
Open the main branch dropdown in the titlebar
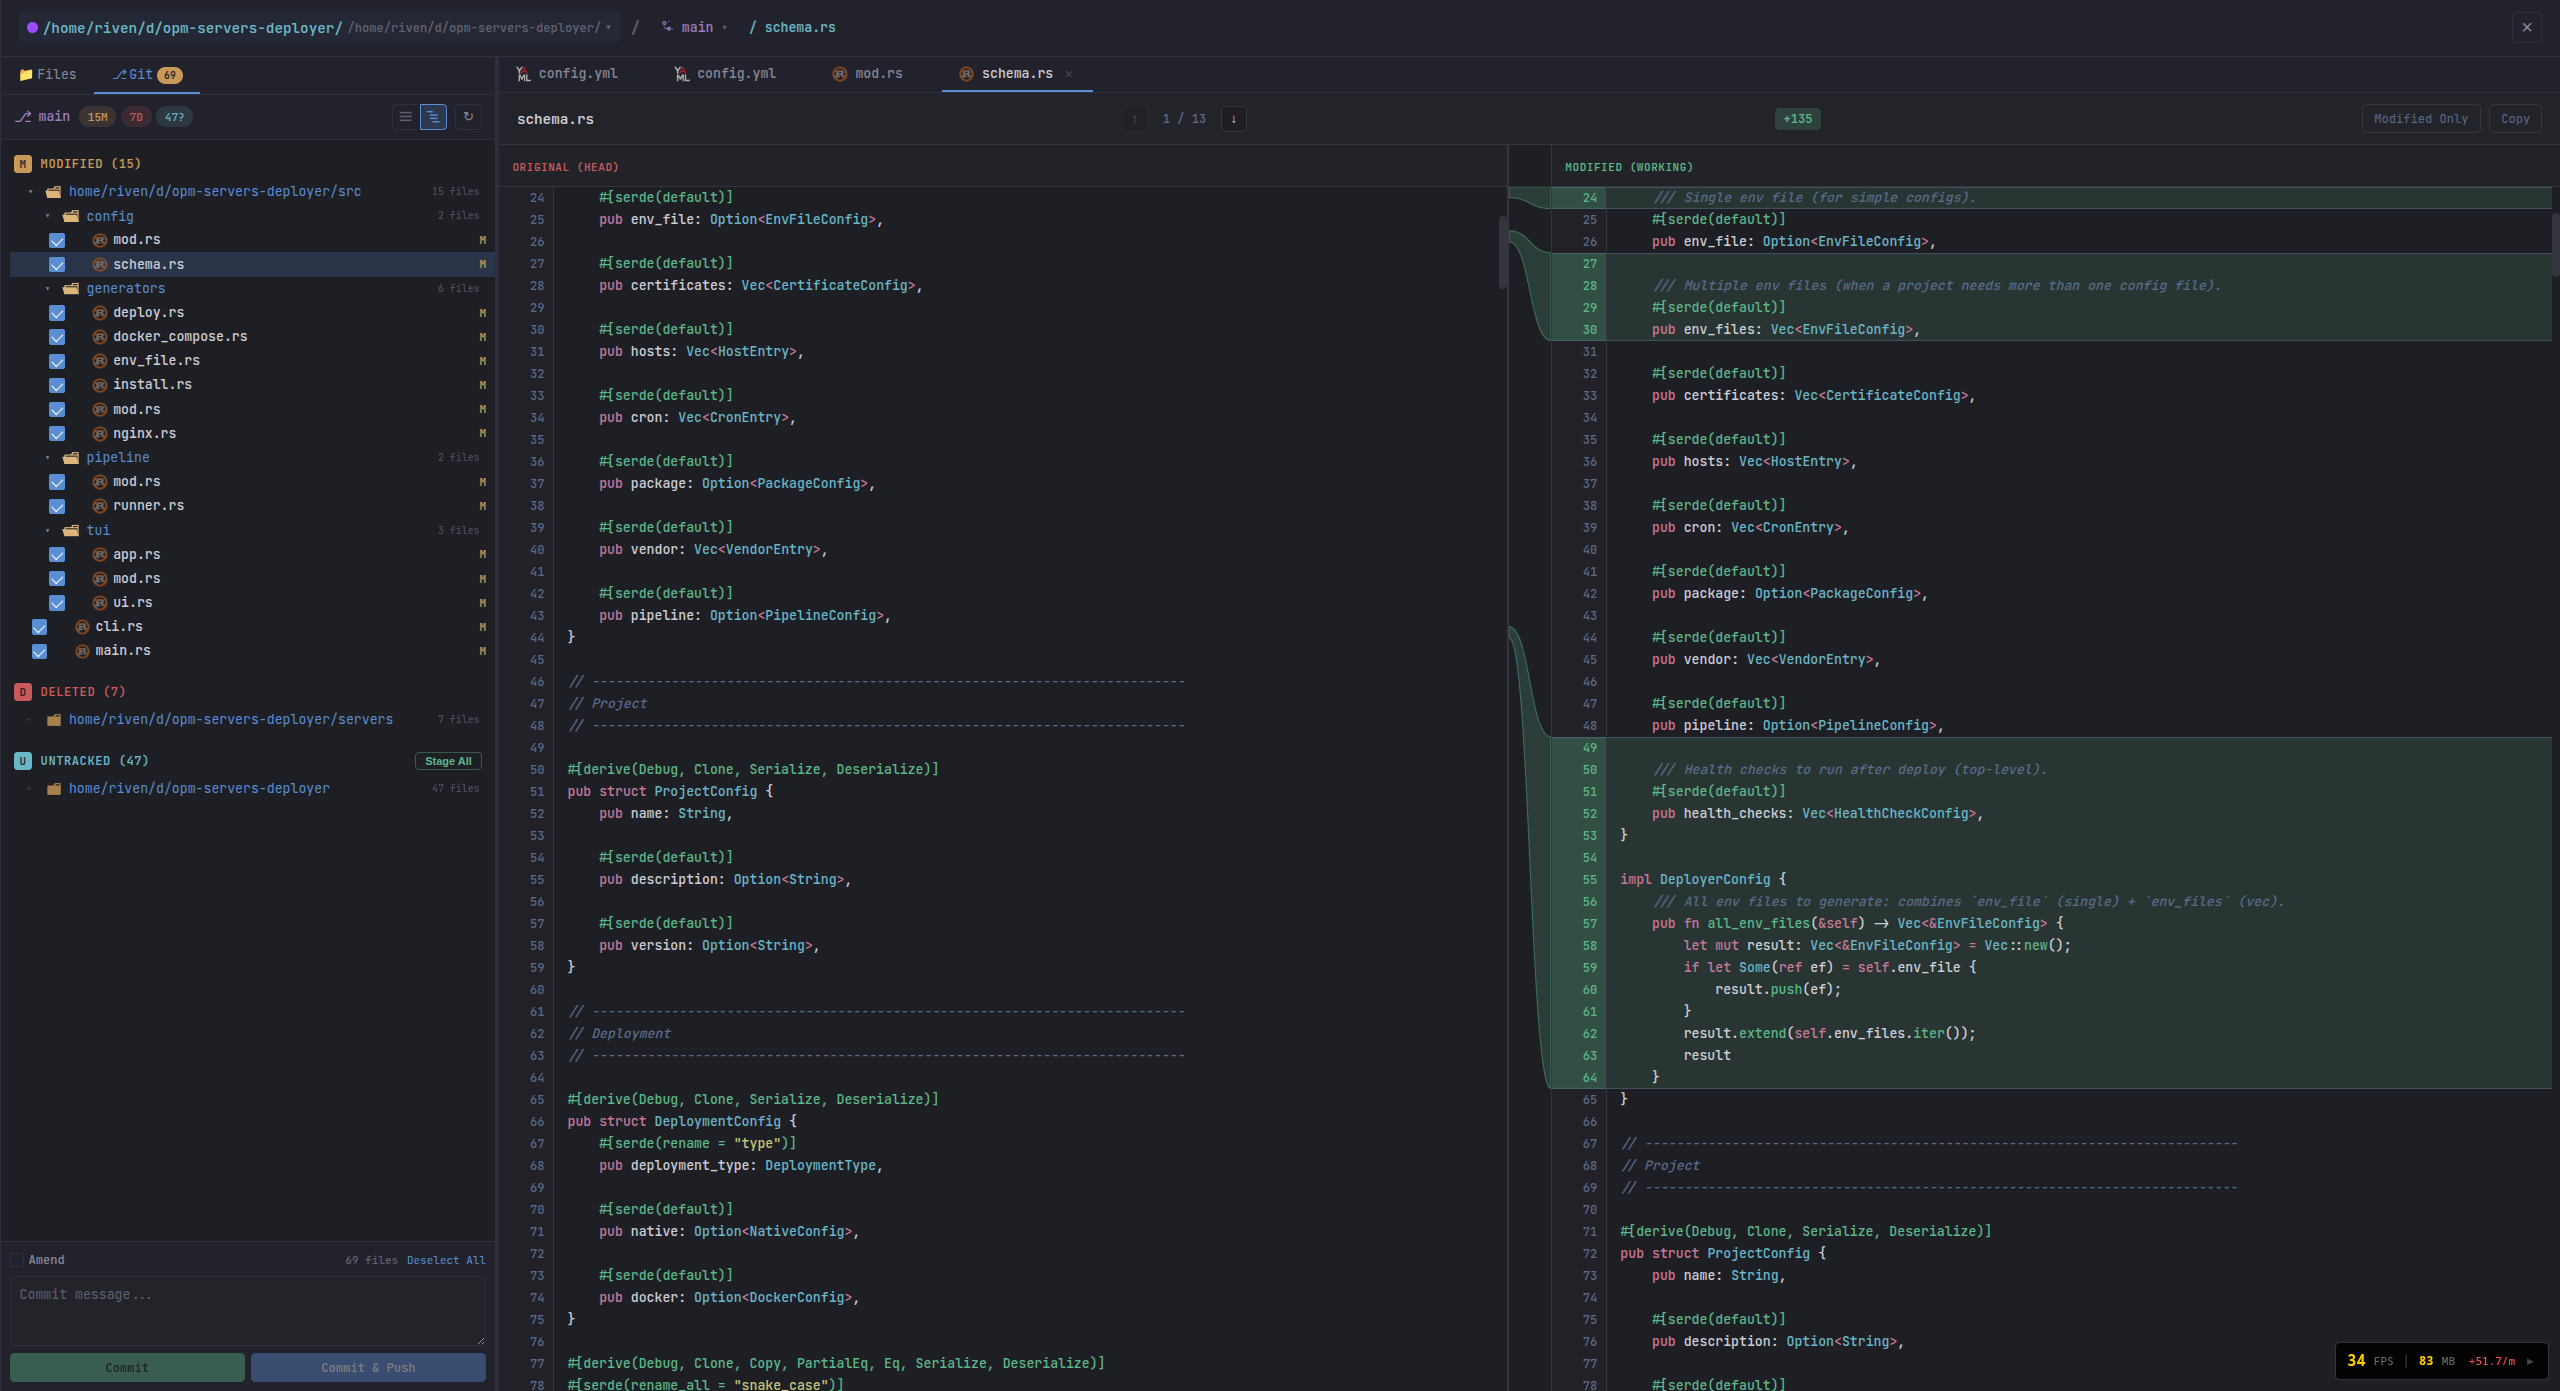[697, 27]
